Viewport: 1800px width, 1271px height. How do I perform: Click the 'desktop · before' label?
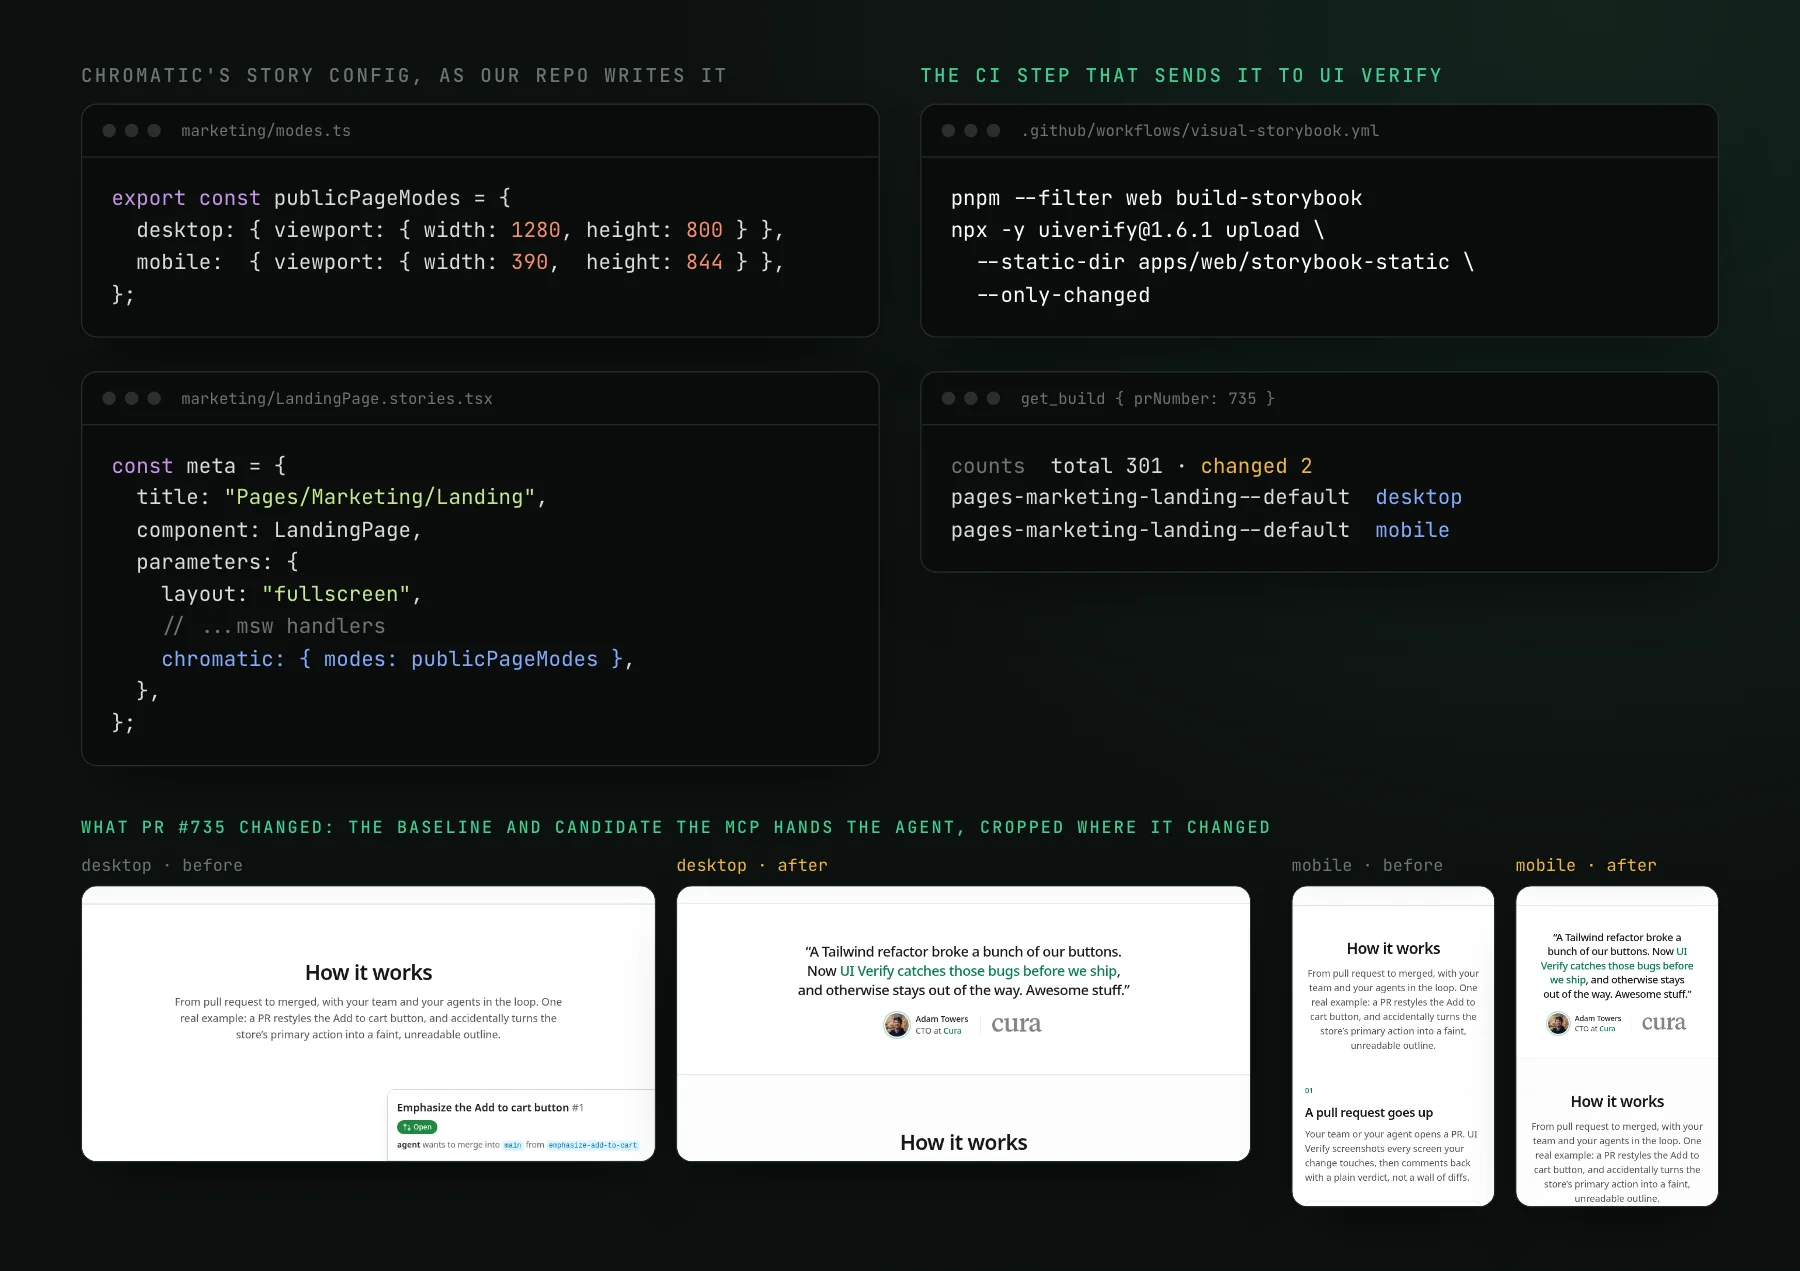[x=162, y=865]
